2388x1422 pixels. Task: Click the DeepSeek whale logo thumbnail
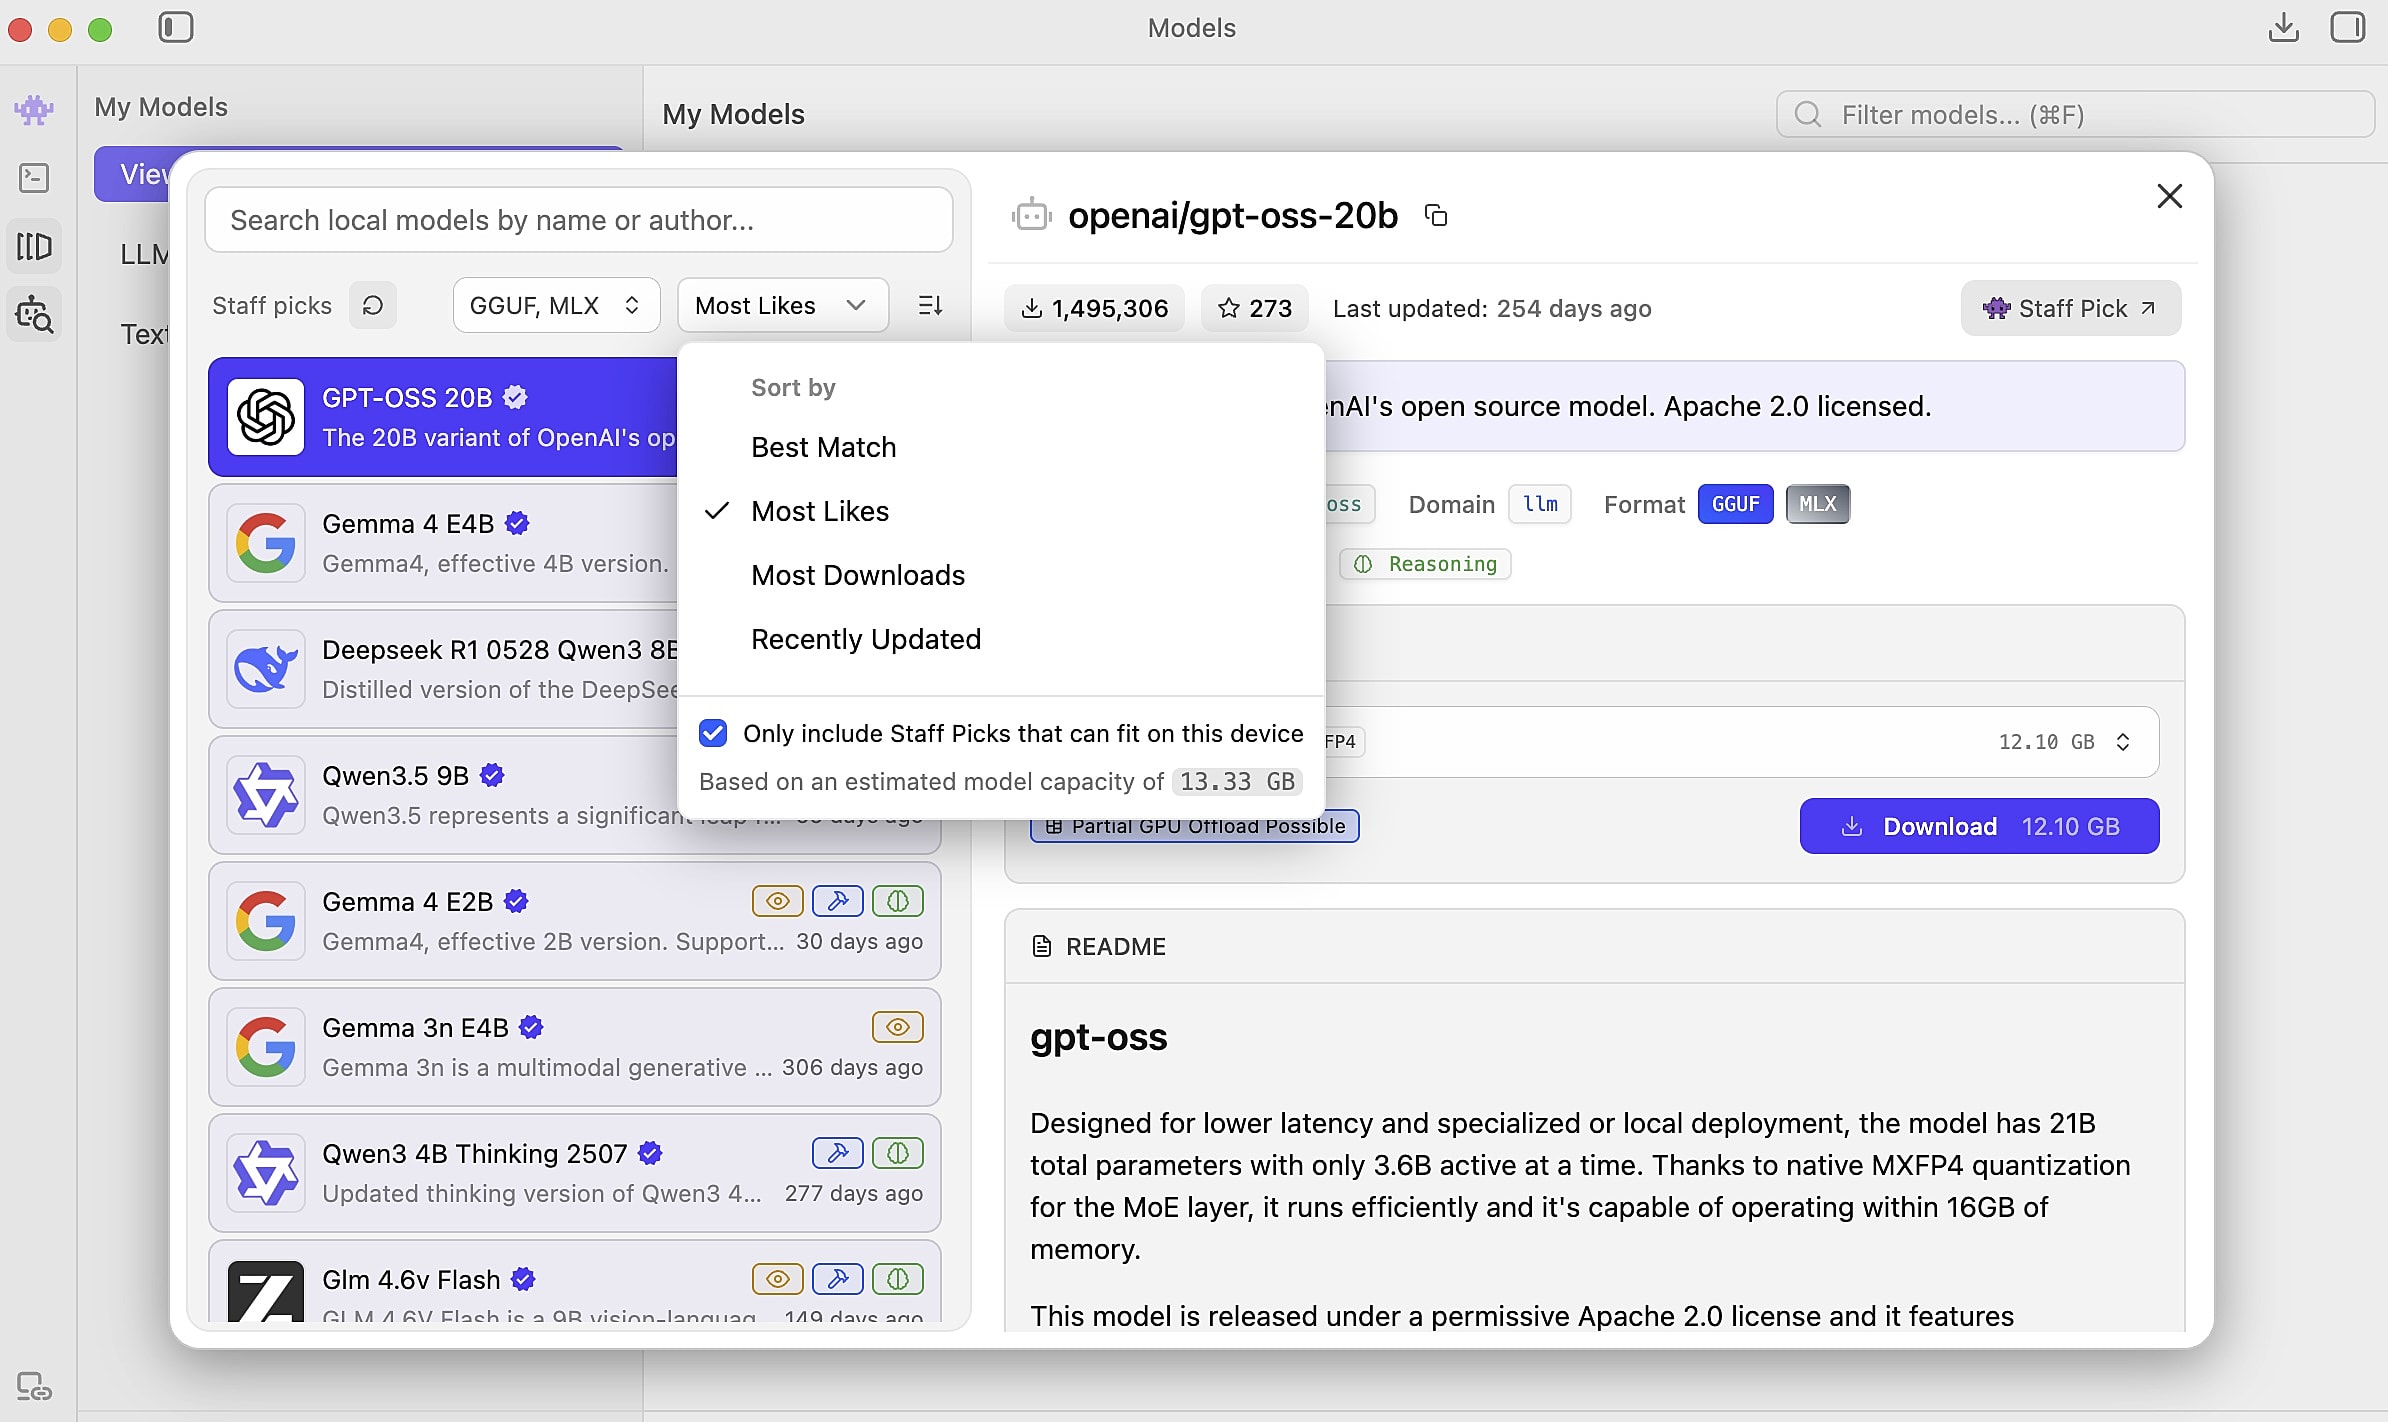click(x=266, y=669)
